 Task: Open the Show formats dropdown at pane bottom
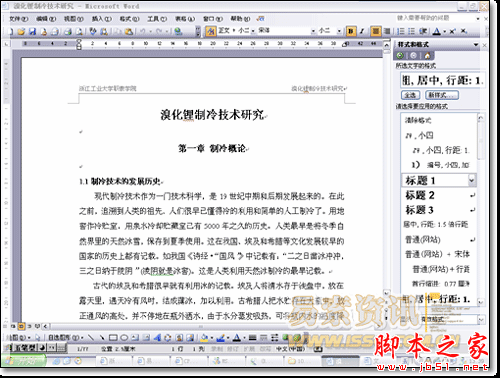[x=481, y=319]
